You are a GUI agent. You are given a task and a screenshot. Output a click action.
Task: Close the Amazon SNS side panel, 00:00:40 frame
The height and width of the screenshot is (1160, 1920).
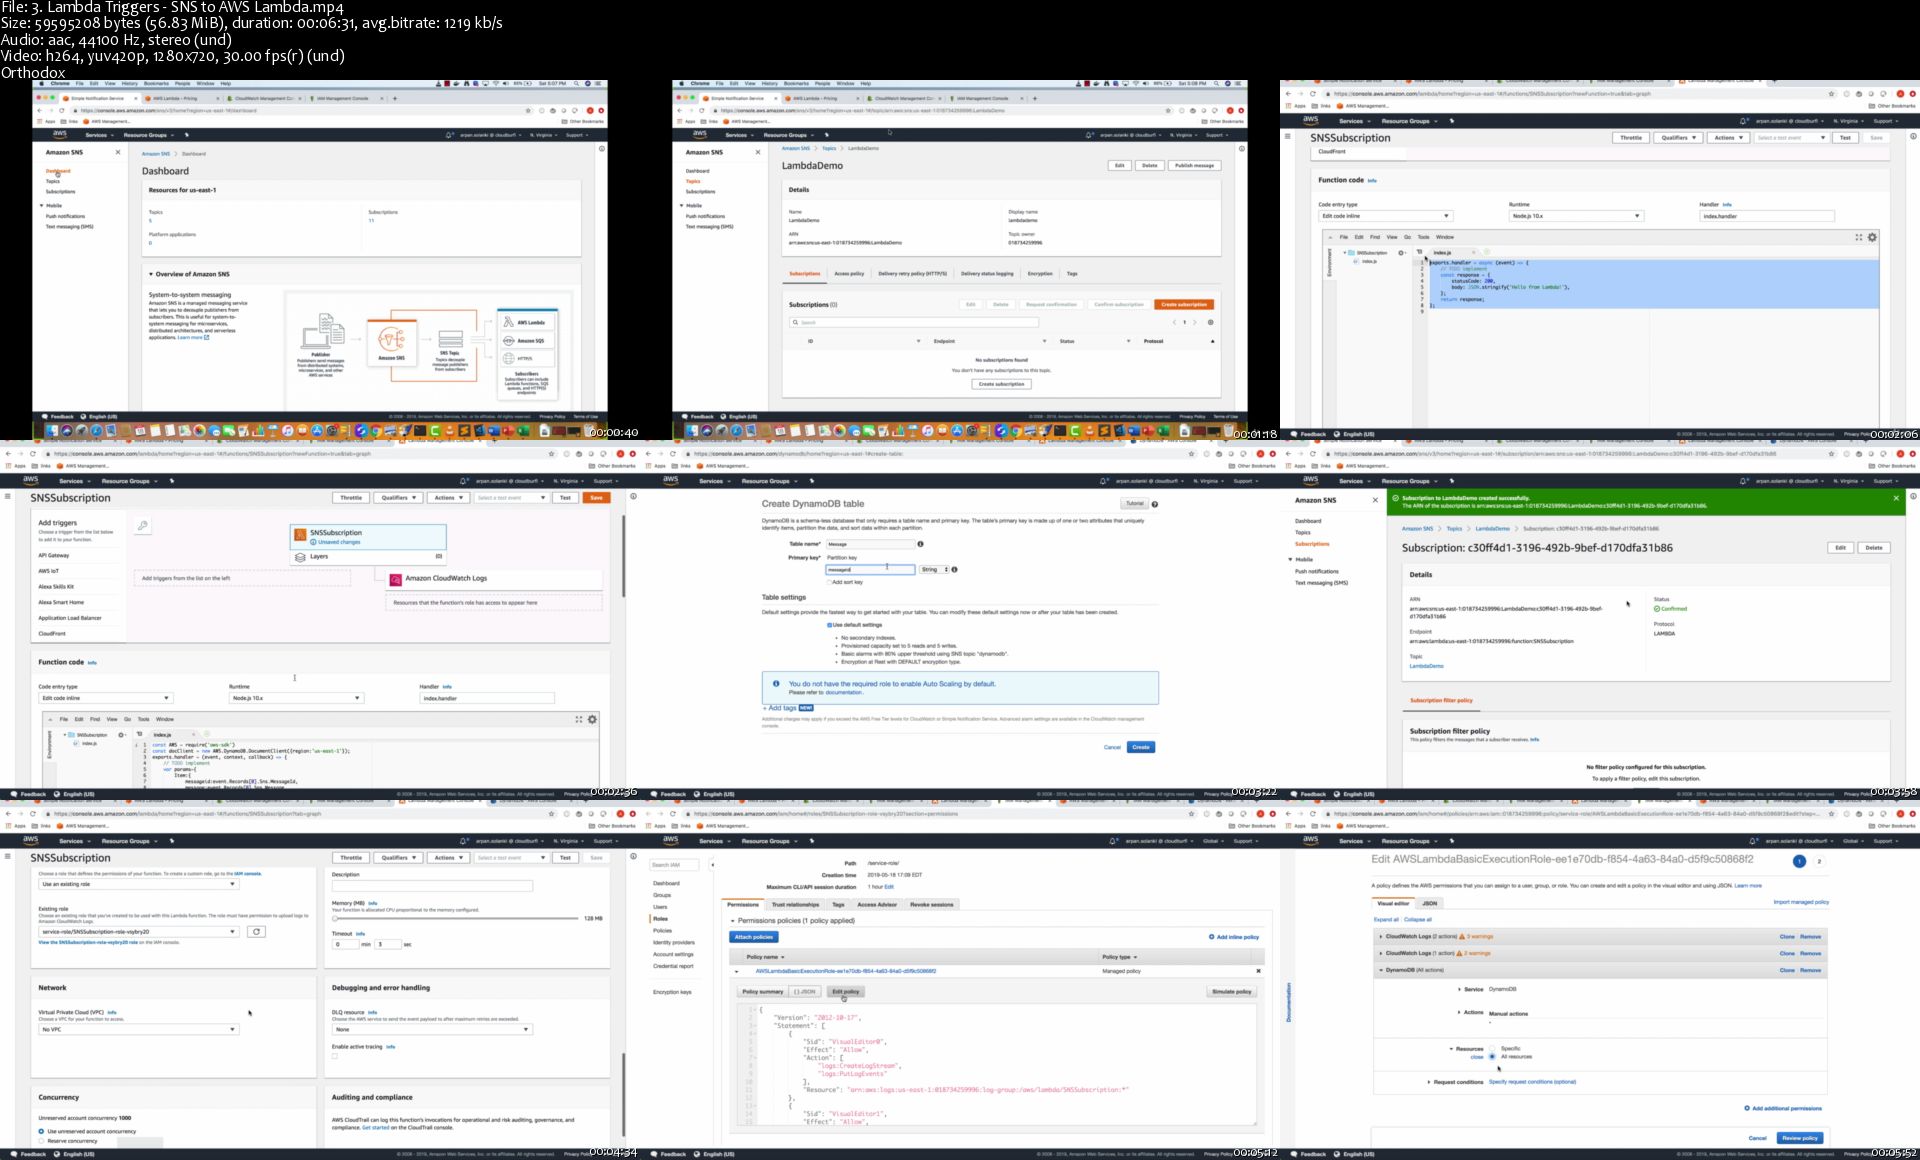coord(118,152)
